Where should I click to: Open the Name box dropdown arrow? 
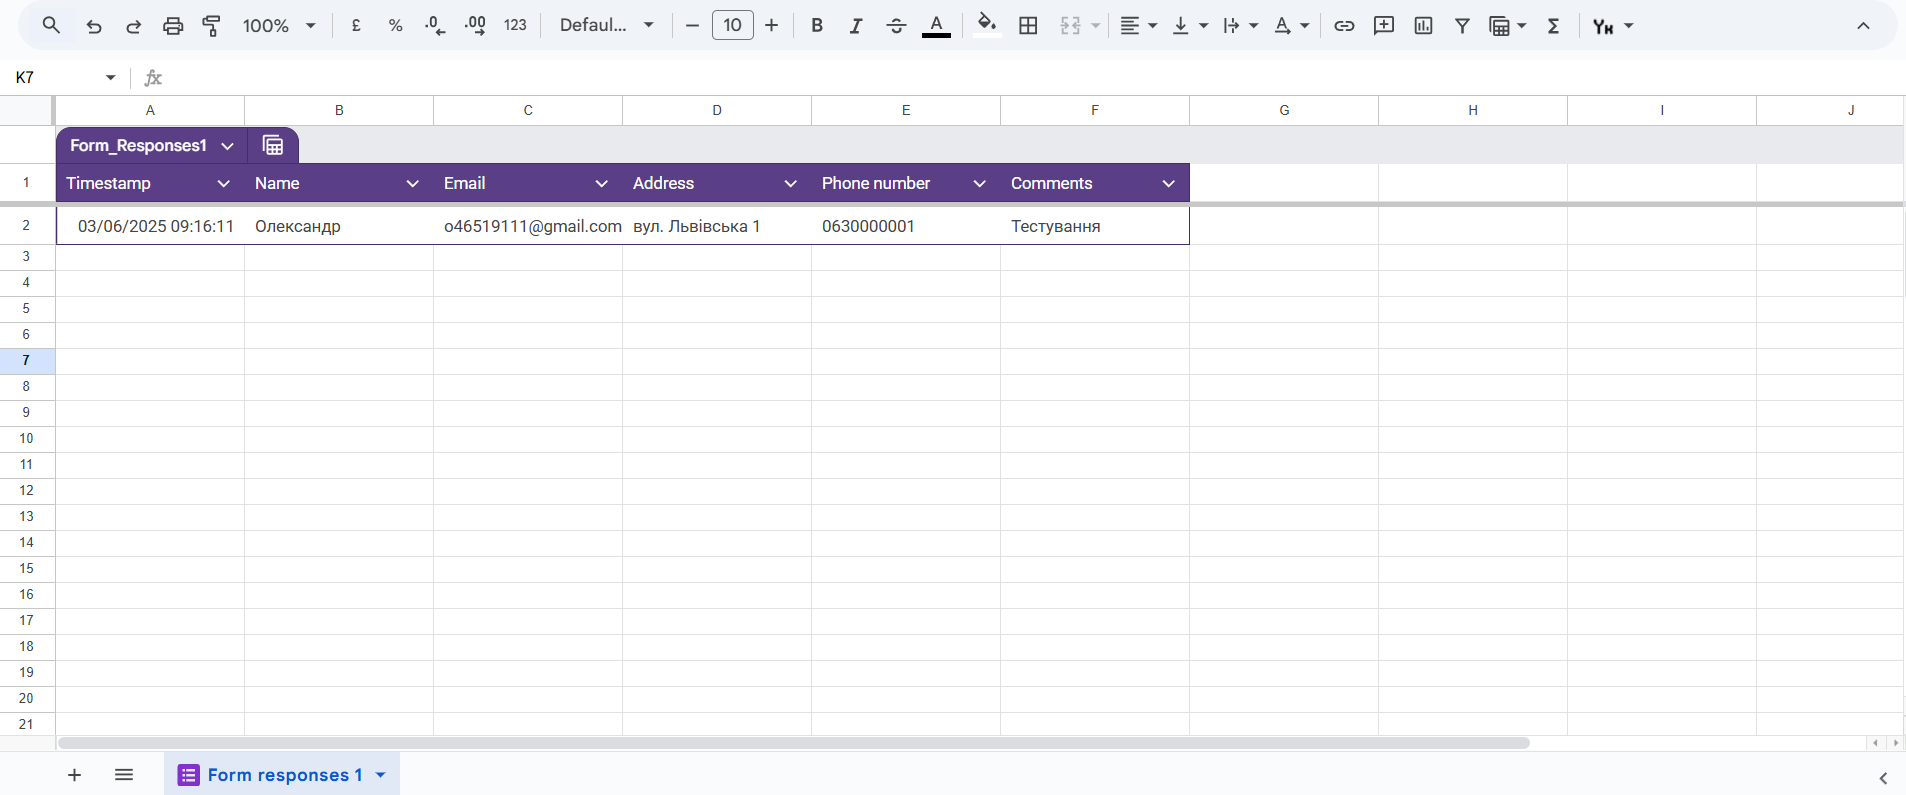pos(110,77)
